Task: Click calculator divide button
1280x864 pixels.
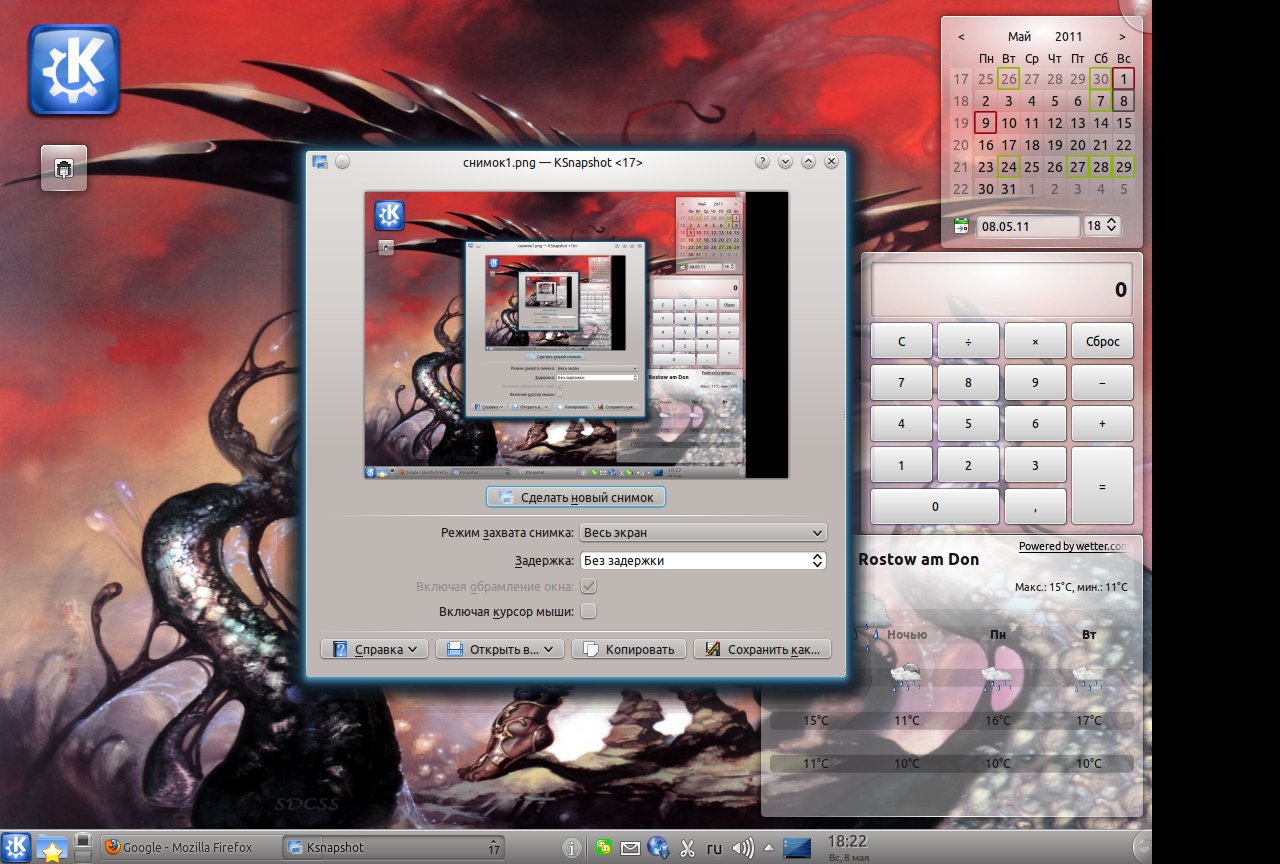Action: [x=968, y=341]
